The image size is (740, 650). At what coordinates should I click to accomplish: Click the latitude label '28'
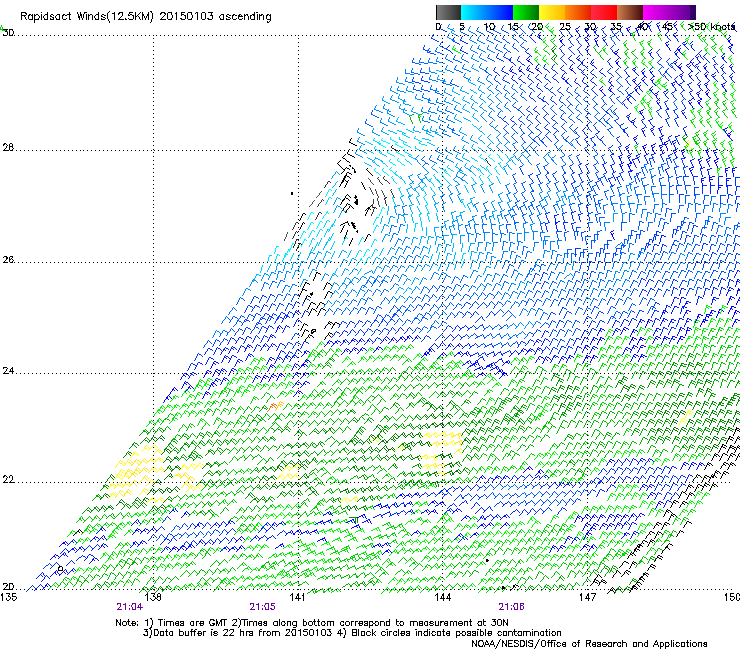tap(8, 147)
